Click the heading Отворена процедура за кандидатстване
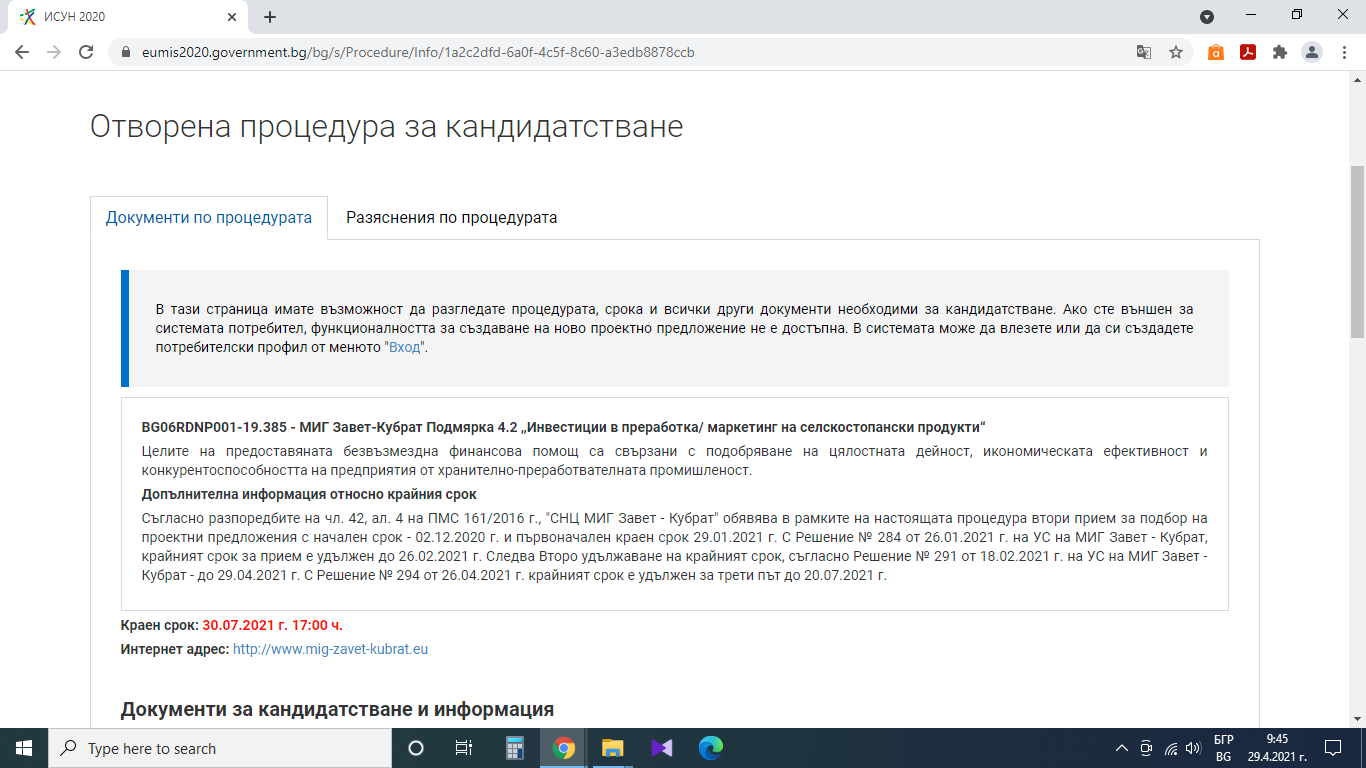Image resolution: width=1366 pixels, height=768 pixels. tap(386, 127)
